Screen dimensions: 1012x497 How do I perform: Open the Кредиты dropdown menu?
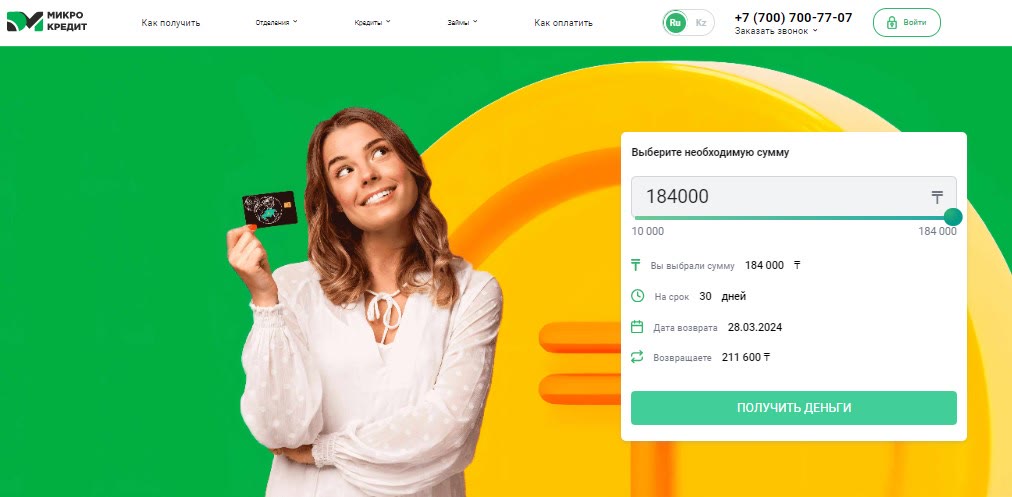(x=372, y=23)
